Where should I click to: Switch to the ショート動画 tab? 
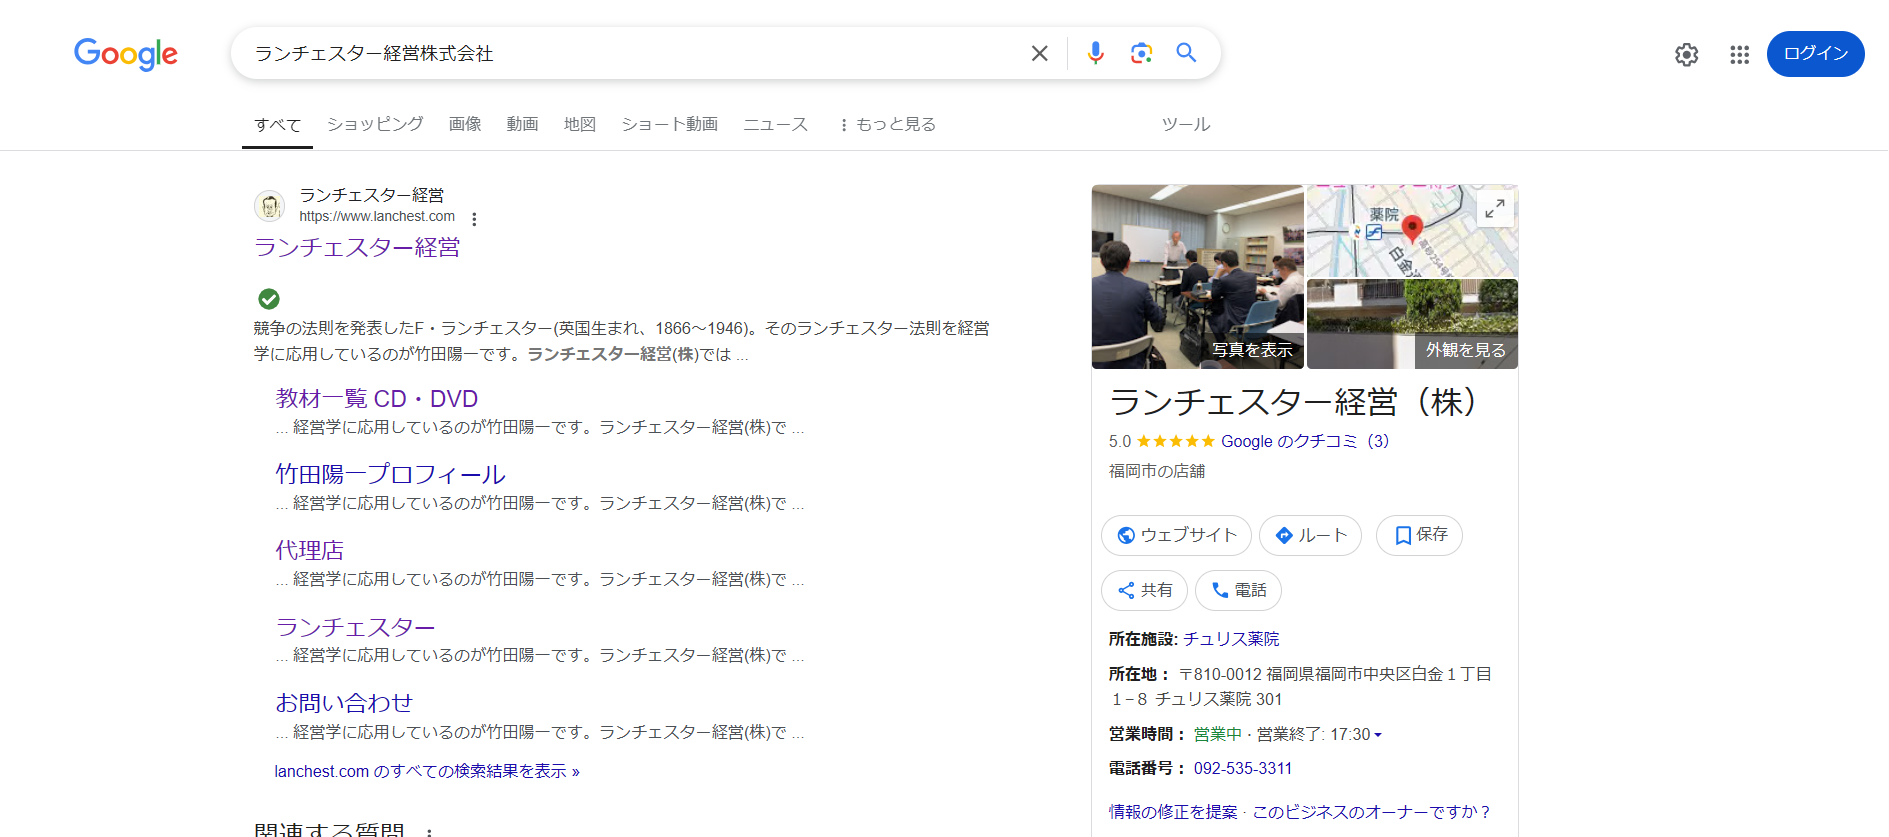coord(670,124)
